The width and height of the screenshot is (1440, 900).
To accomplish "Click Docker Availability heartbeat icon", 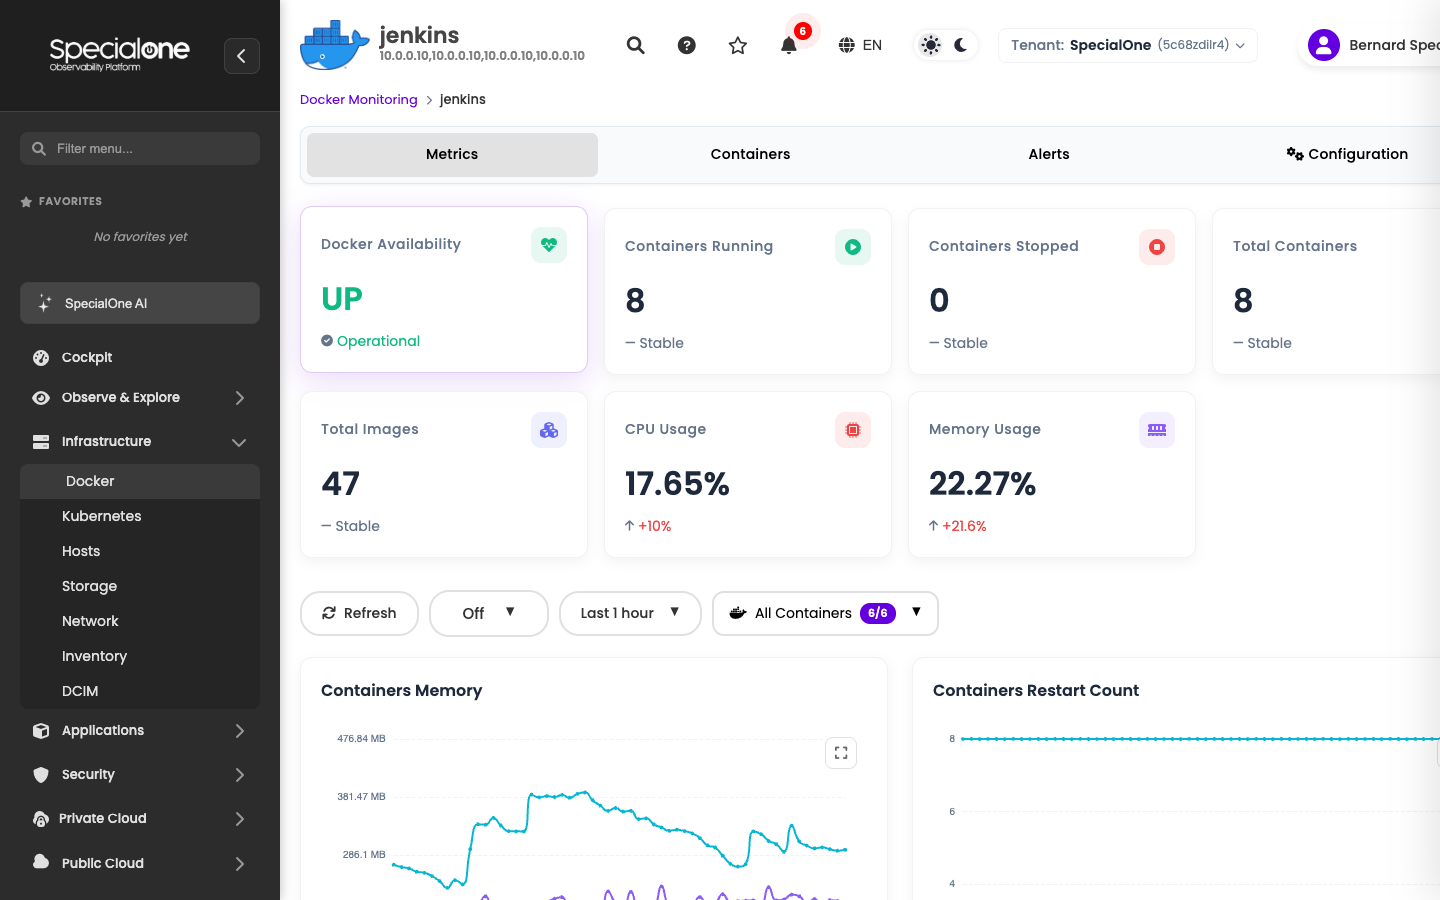I will (x=549, y=245).
